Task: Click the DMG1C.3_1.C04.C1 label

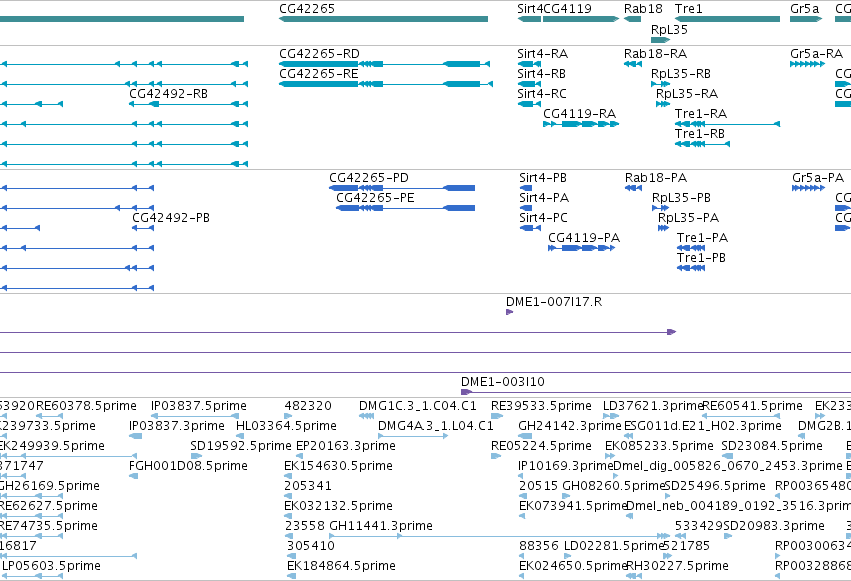Action: point(418,406)
